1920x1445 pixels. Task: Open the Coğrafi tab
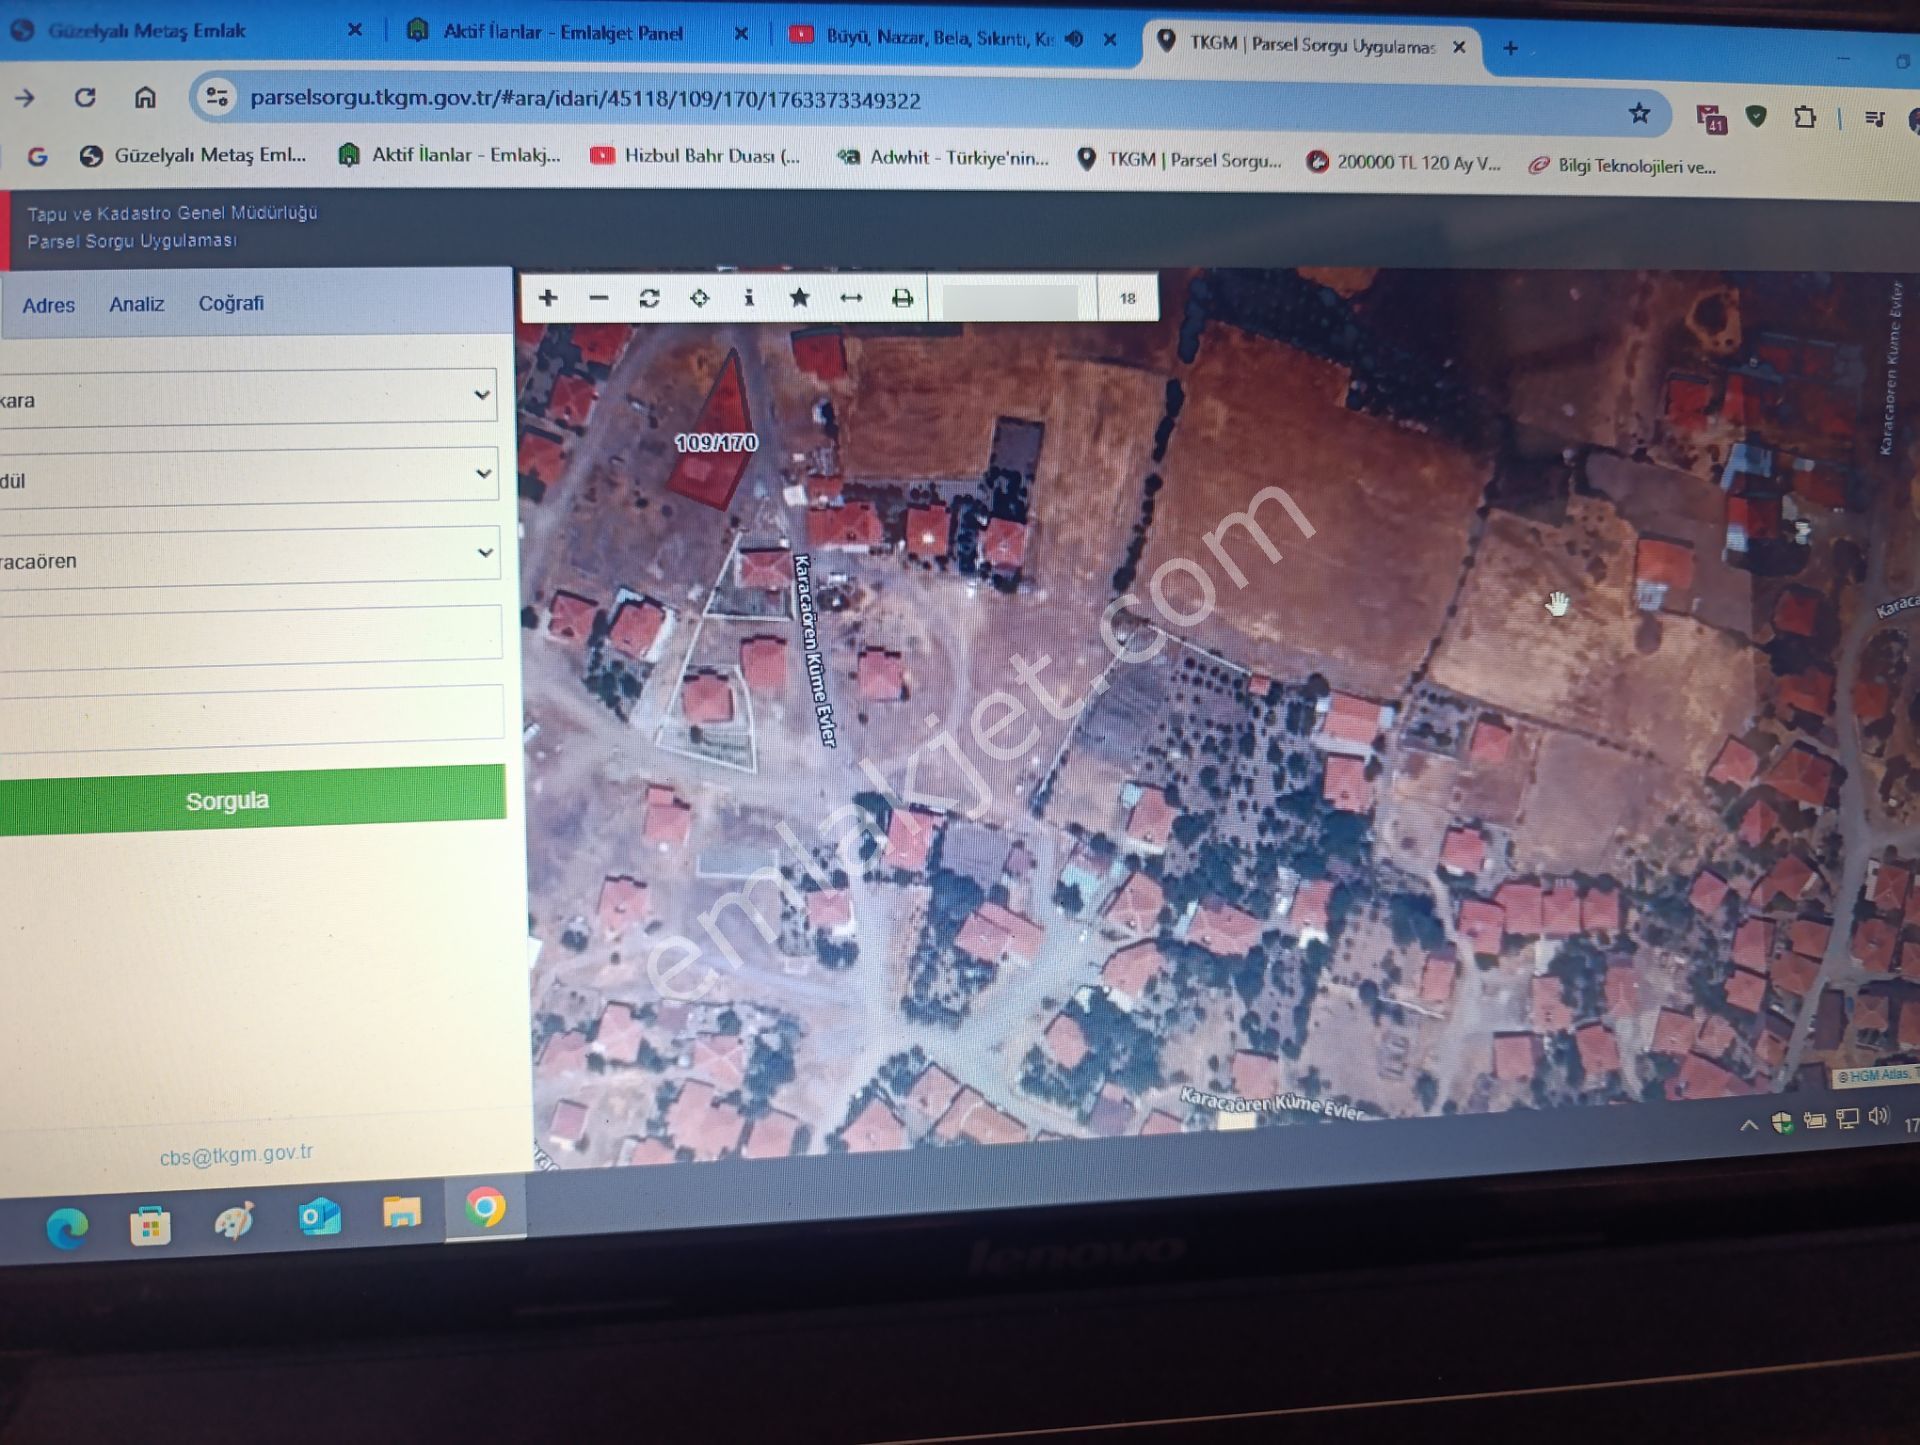[x=231, y=303]
